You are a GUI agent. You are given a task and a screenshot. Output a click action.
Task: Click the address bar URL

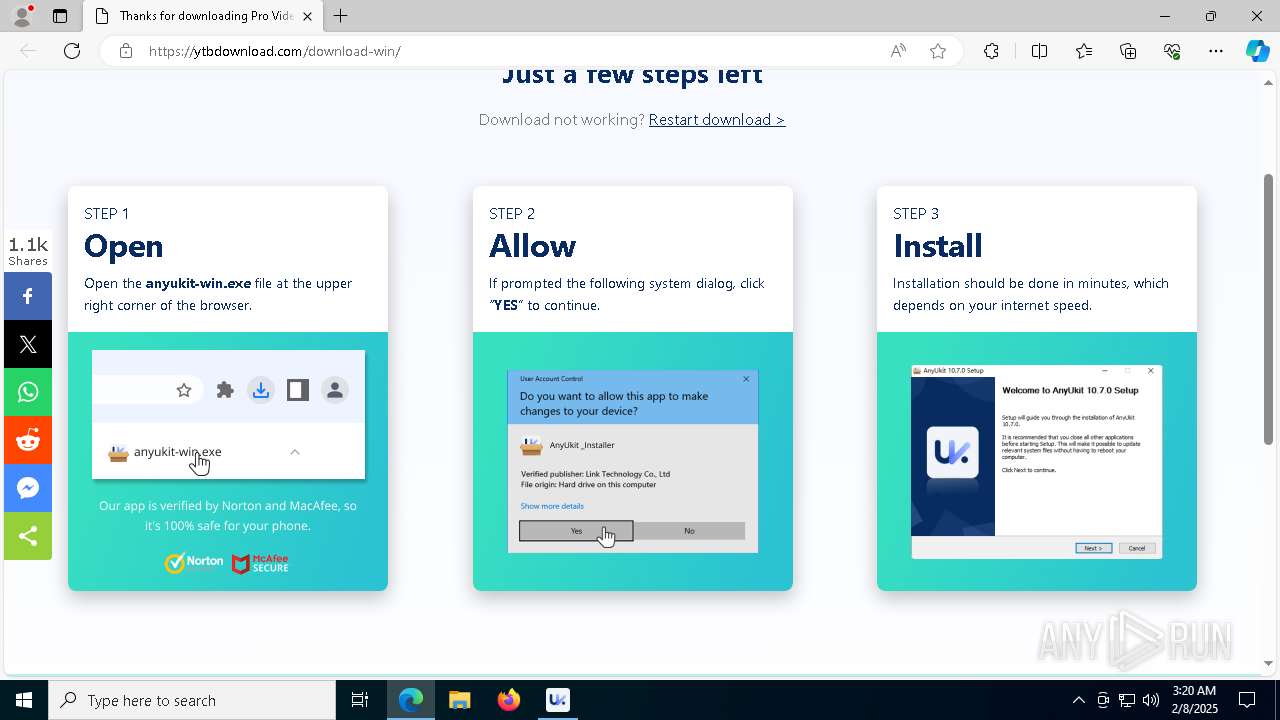[x=275, y=51]
